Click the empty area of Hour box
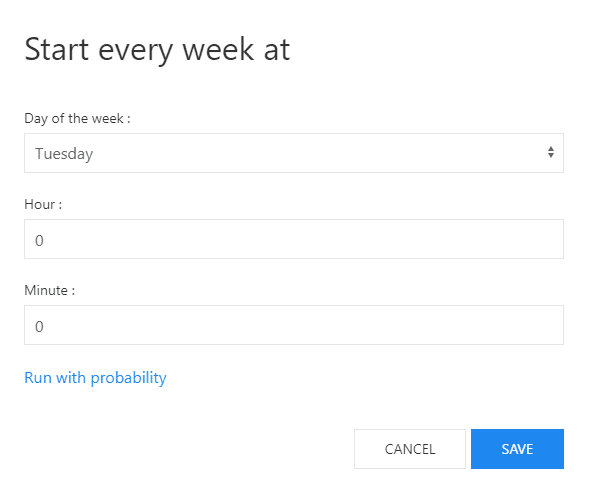 click(x=301, y=239)
